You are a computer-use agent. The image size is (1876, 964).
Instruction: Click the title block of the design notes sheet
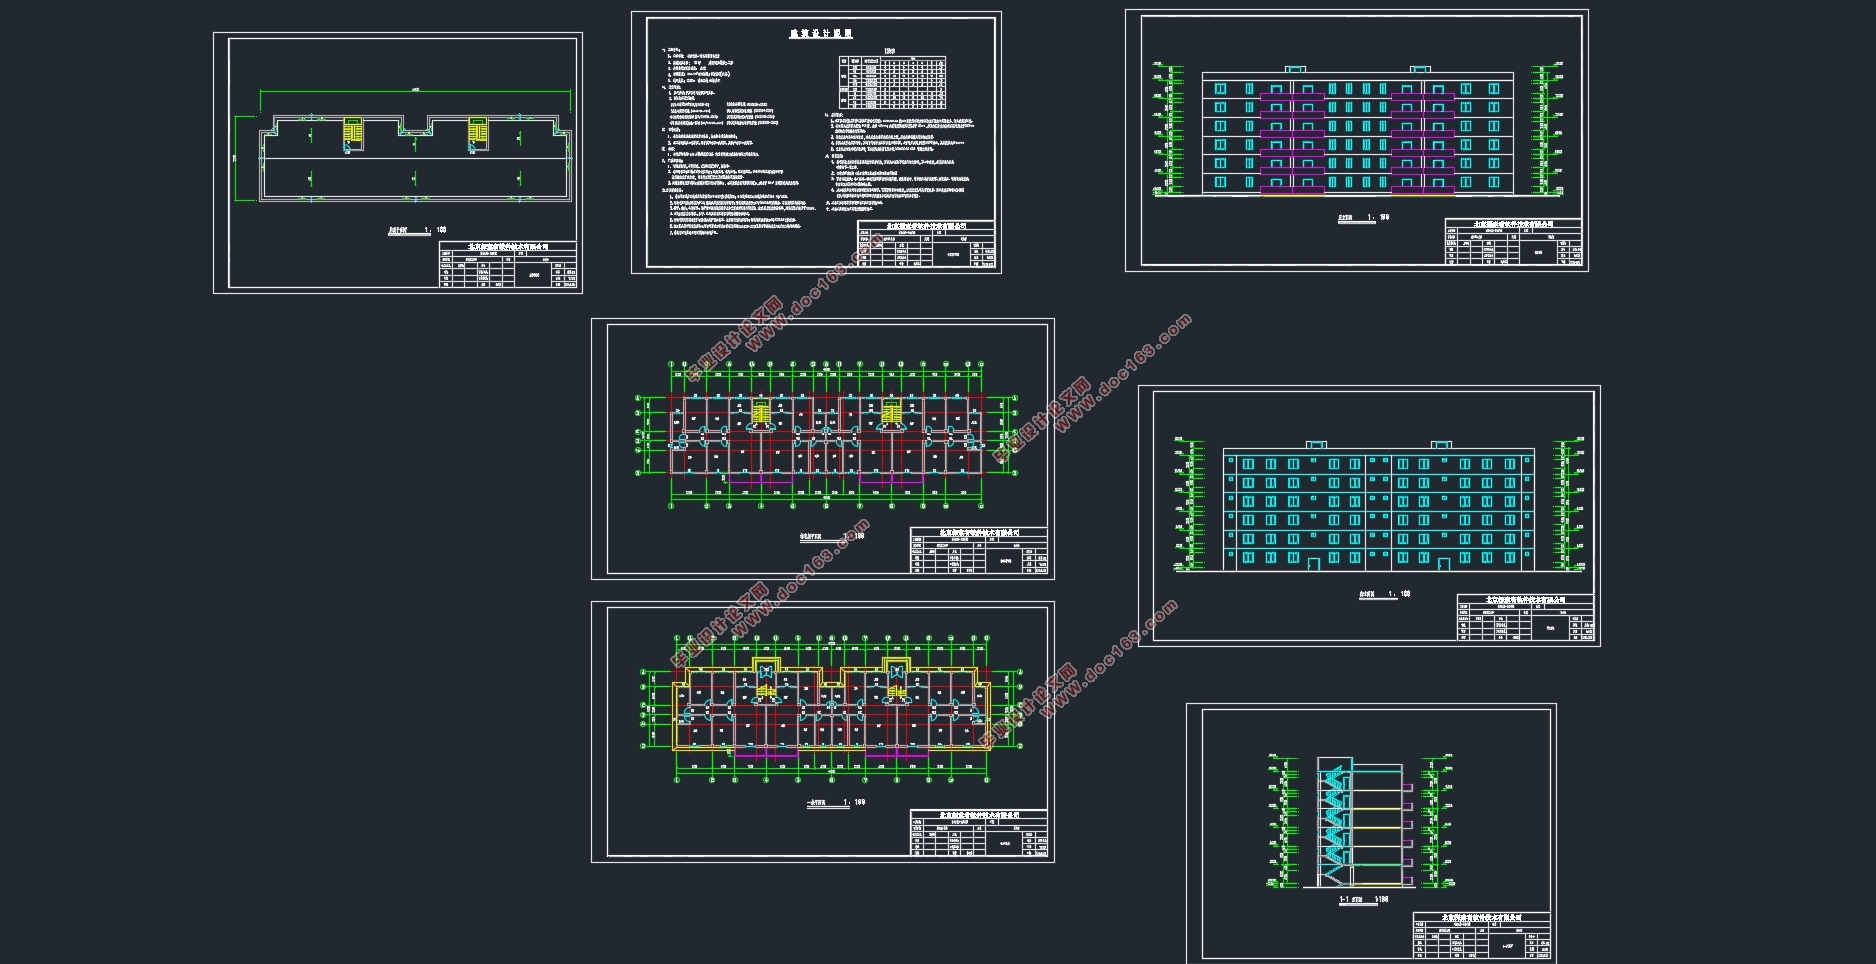click(926, 244)
